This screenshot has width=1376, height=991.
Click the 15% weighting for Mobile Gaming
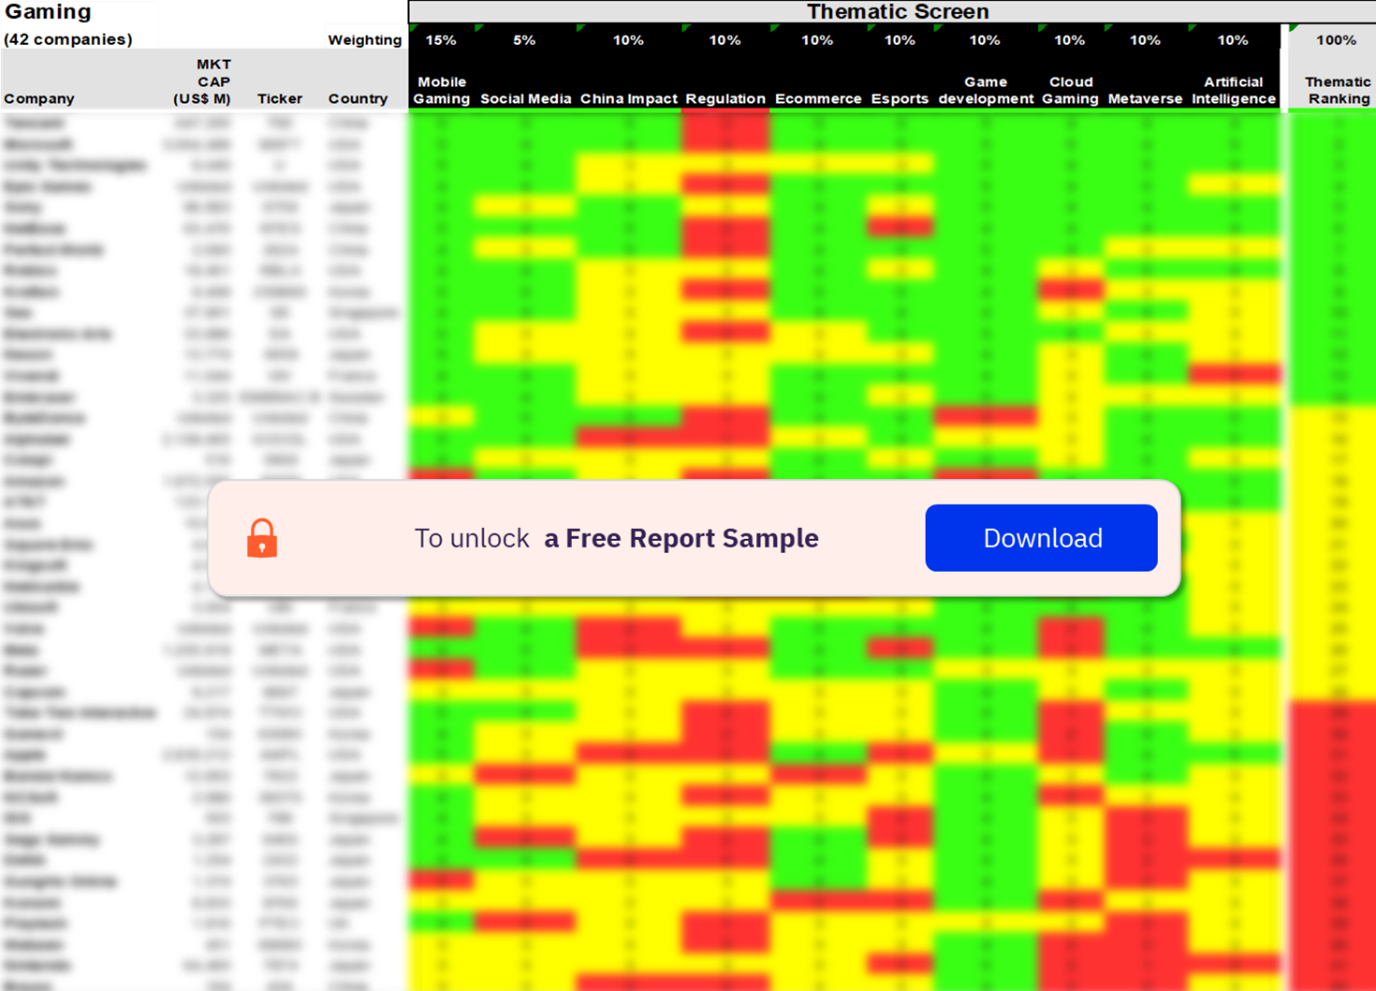click(x=441, y=40)
